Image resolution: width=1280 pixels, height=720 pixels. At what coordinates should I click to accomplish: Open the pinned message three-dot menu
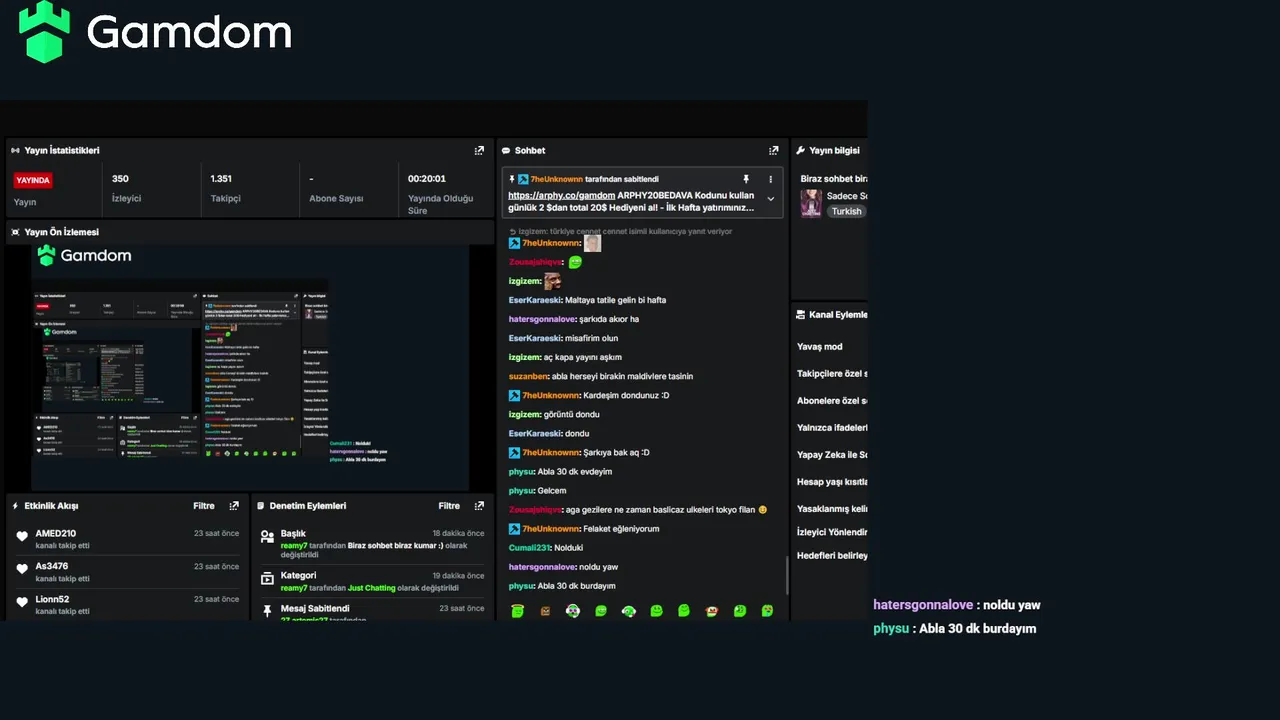(x=770, y=179)
